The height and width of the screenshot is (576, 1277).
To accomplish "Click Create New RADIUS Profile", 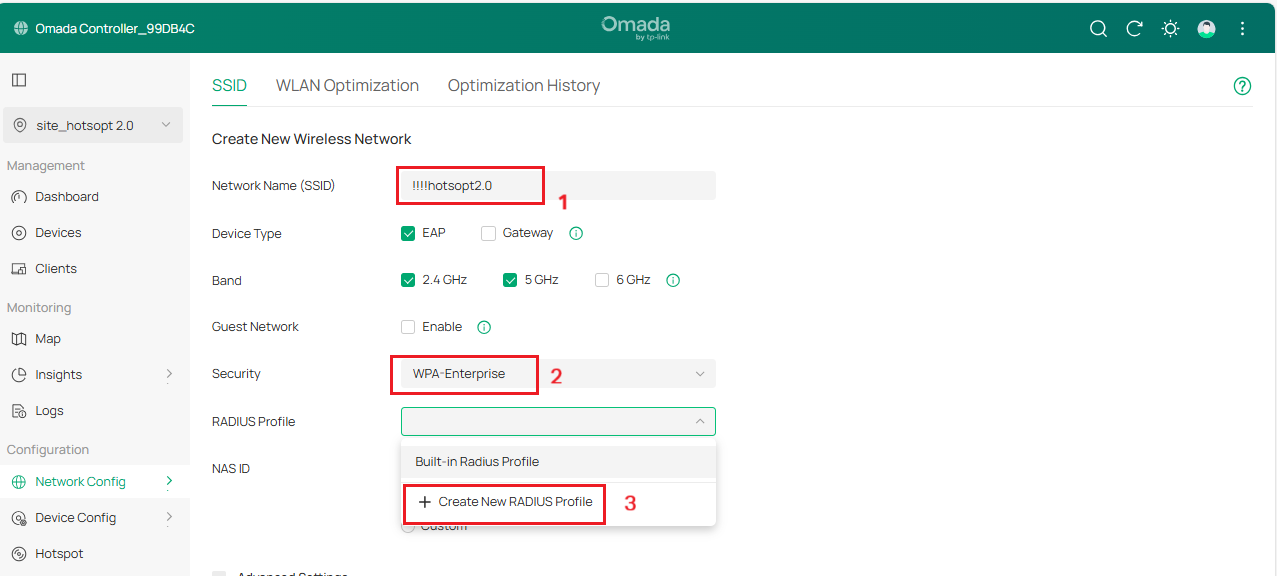I will pyautogui.click(x=503, y=503).
